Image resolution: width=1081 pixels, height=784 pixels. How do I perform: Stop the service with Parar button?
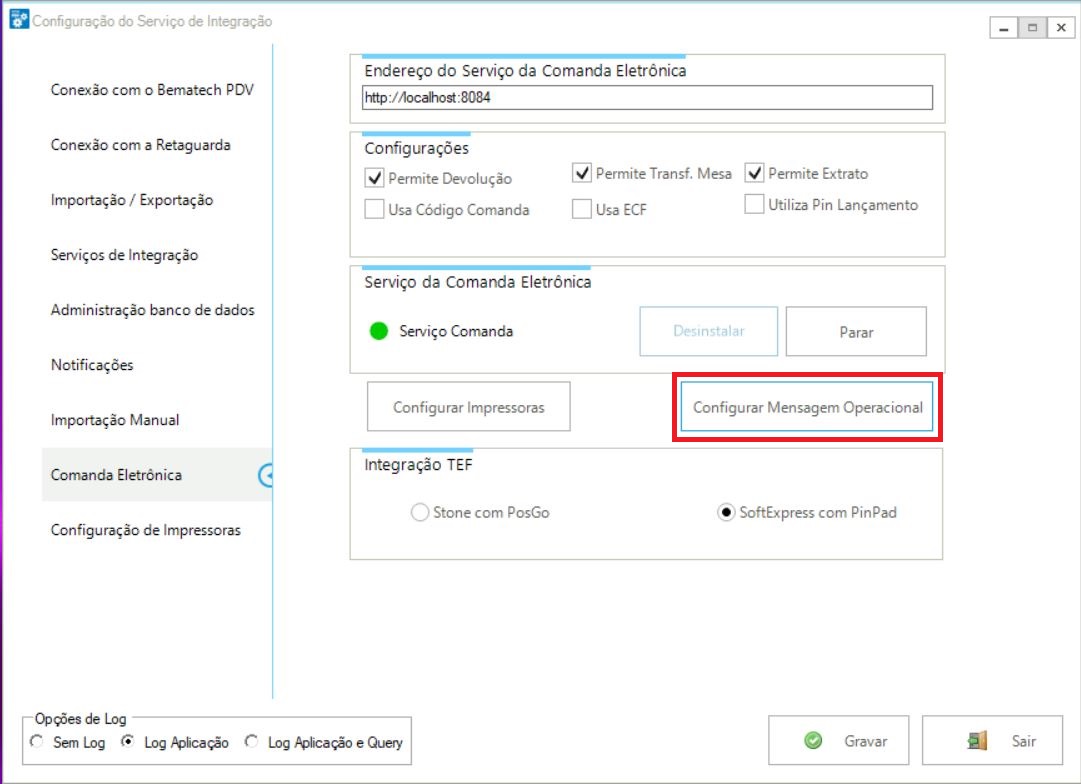click(x=856, y=332)
